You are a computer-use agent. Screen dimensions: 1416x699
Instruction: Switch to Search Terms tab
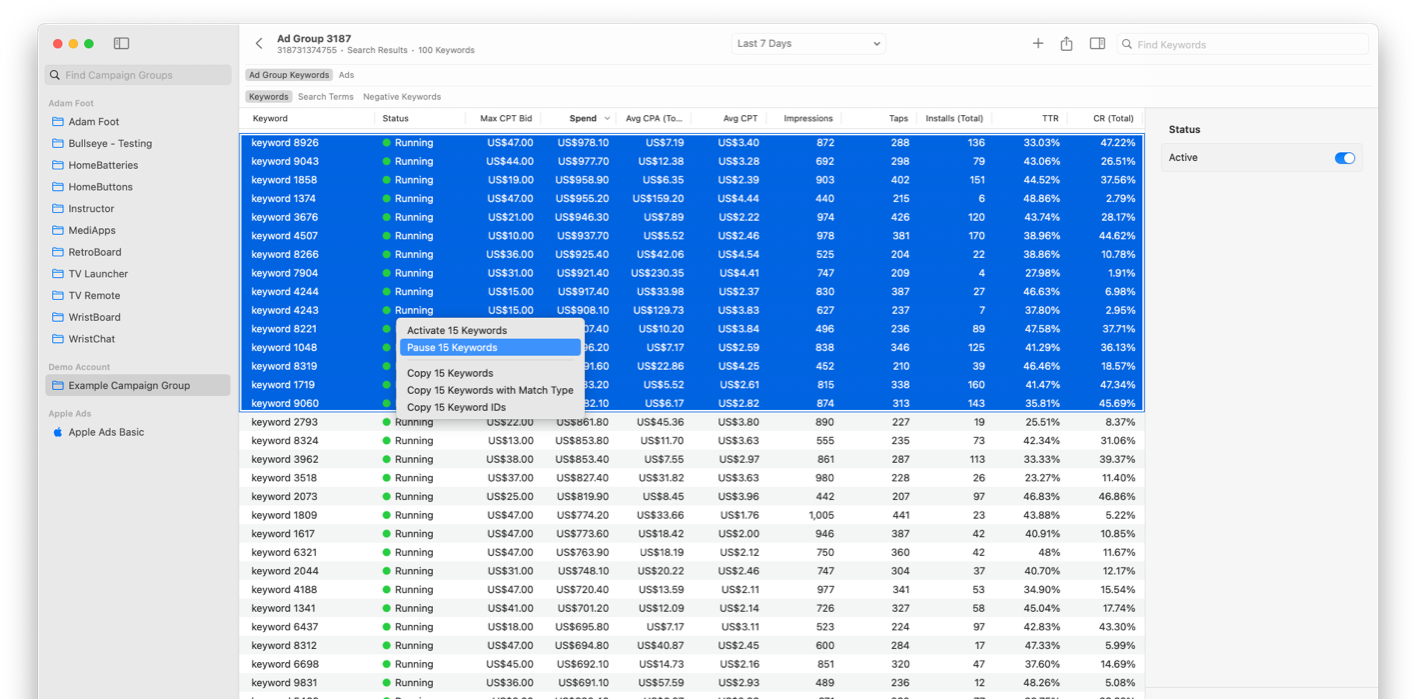pos(326,97)
